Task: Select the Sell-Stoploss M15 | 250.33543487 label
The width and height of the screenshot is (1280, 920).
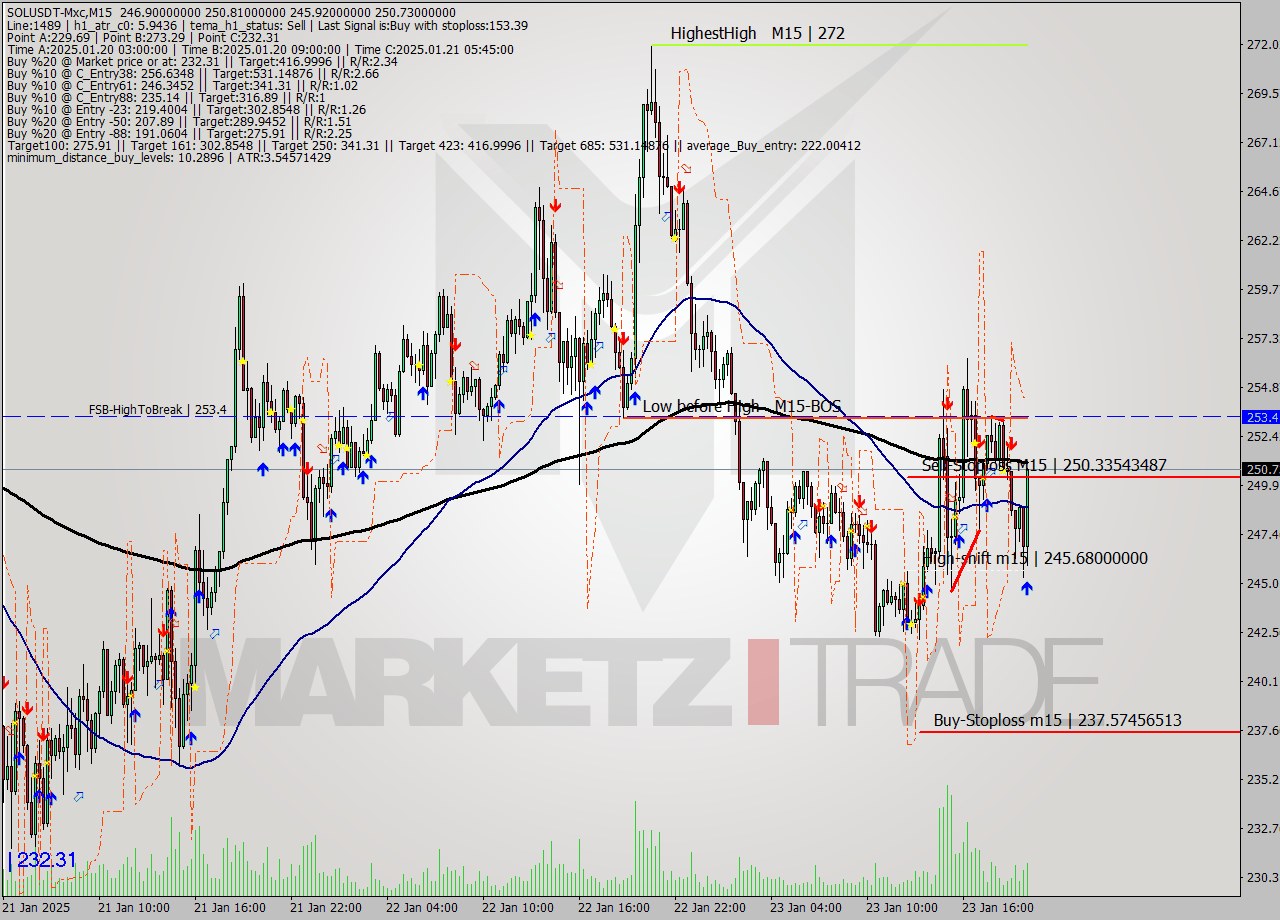Action: click(x=1044, y=465)
